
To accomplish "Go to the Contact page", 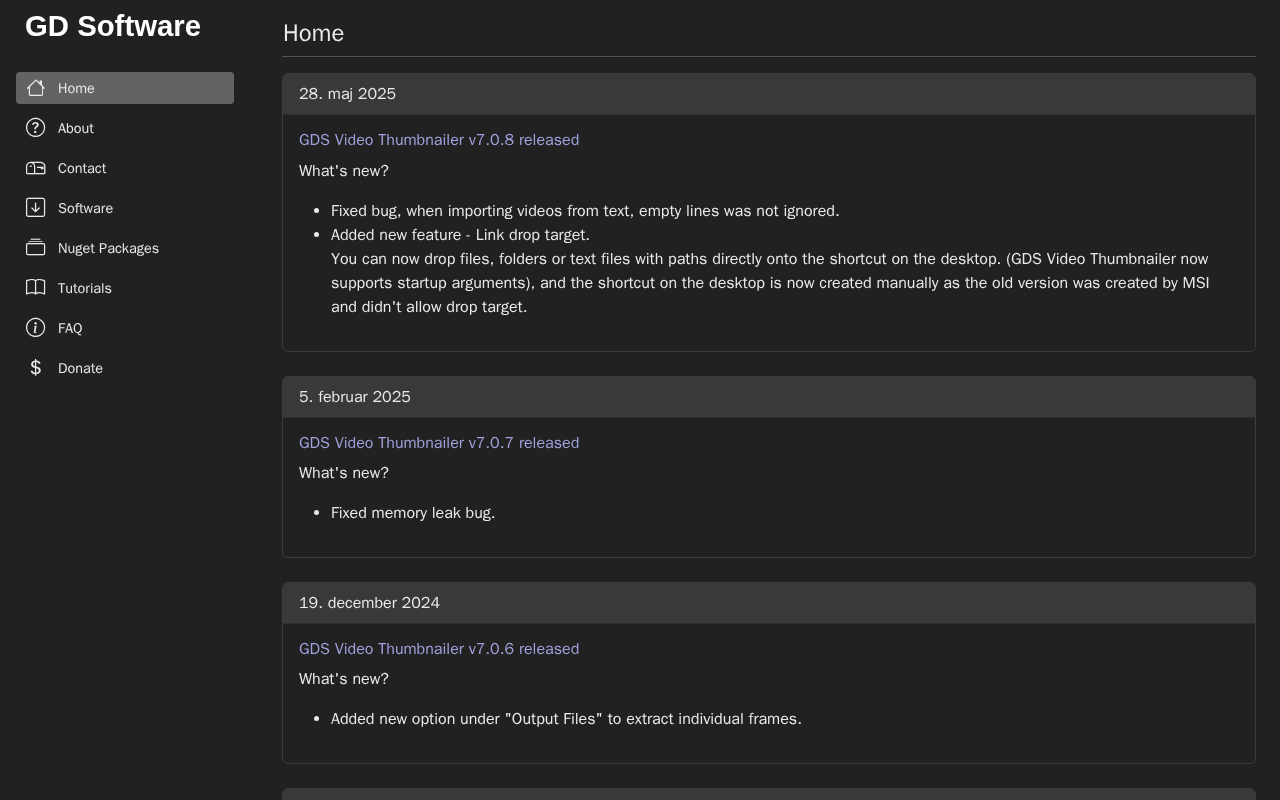I will pyautogui.click(x=82, y=168).
